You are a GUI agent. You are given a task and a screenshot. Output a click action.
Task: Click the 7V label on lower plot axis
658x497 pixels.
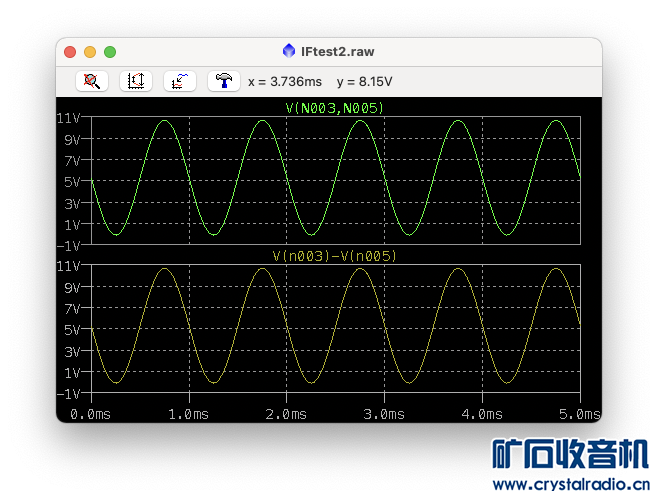coord(72,309)
